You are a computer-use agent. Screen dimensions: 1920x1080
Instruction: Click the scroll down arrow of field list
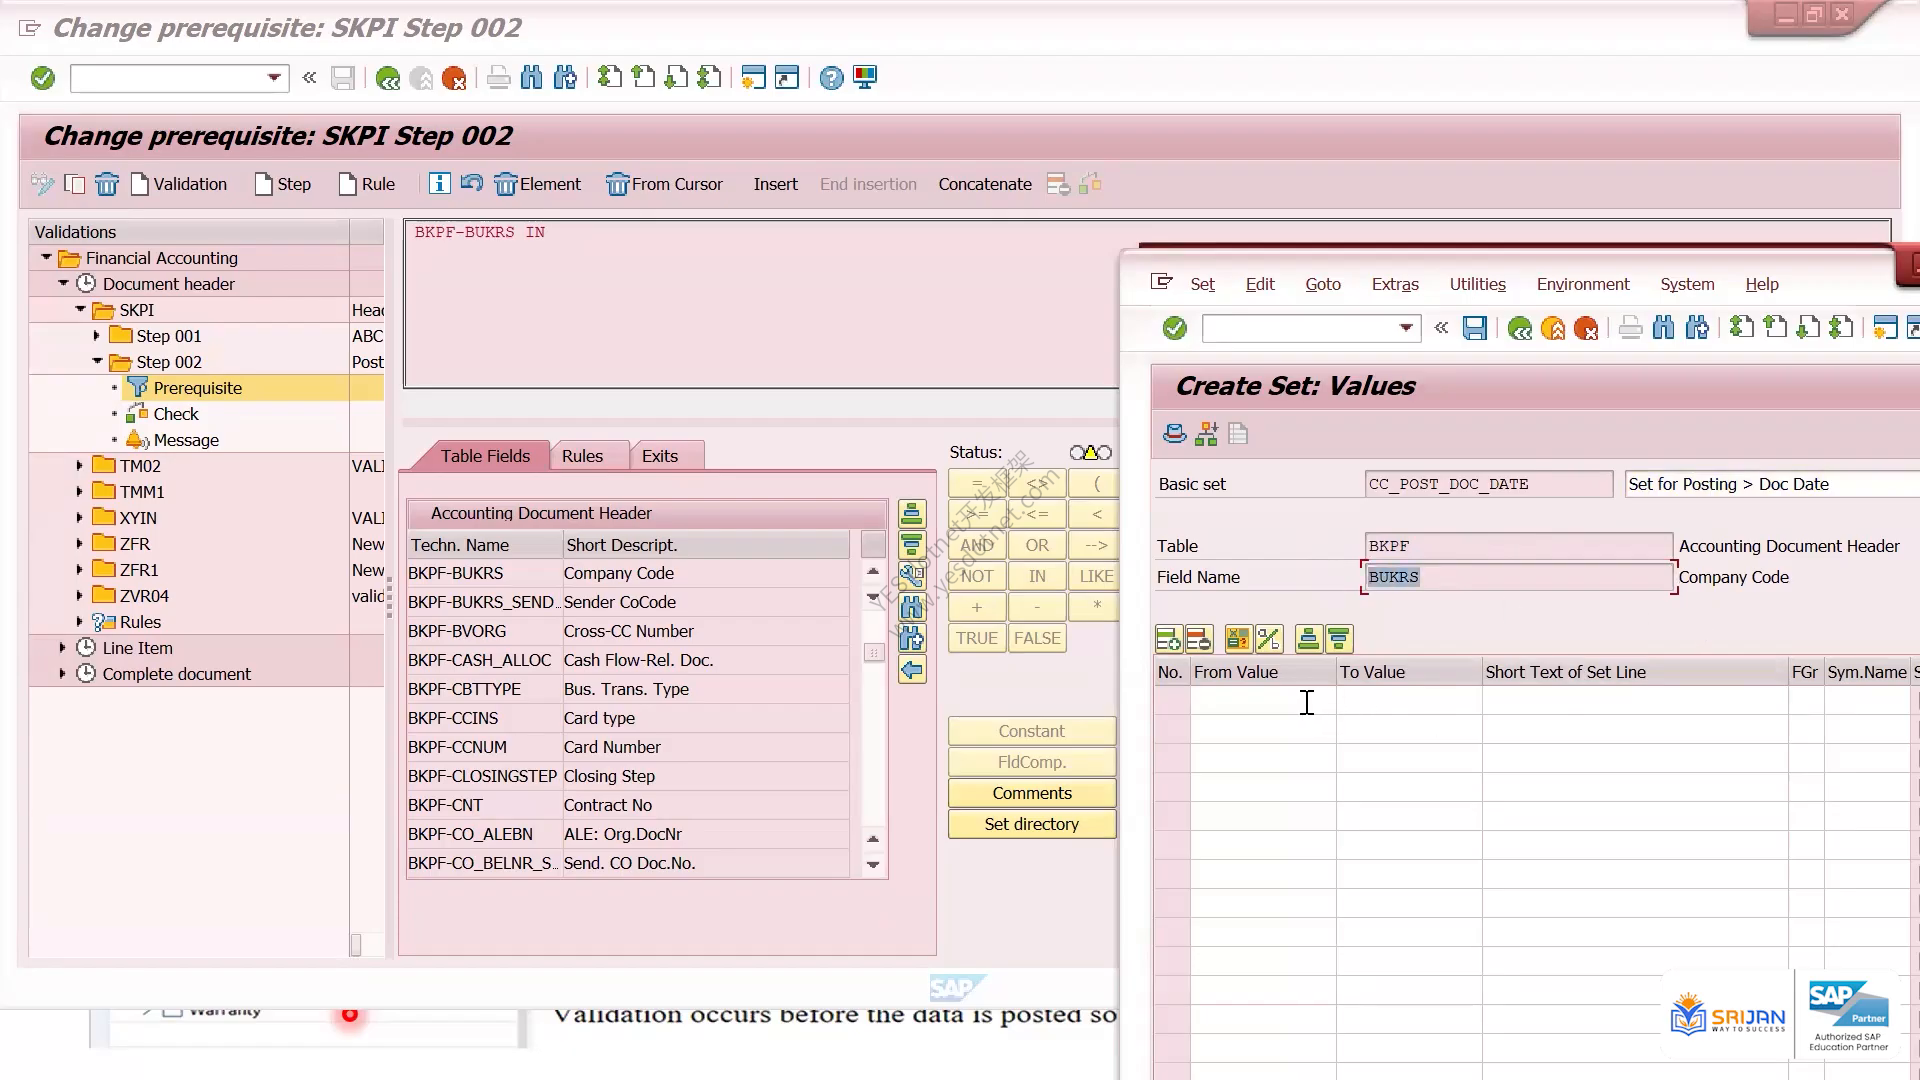click(873, 865)
